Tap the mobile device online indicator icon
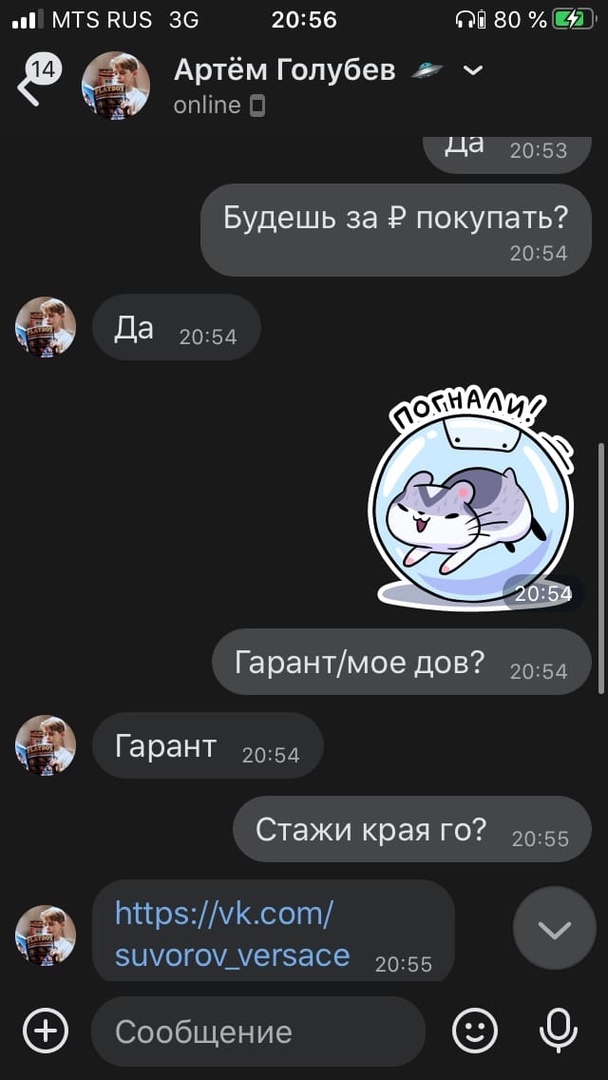Viewport: 608px width, 1080px height. (257, 106)
